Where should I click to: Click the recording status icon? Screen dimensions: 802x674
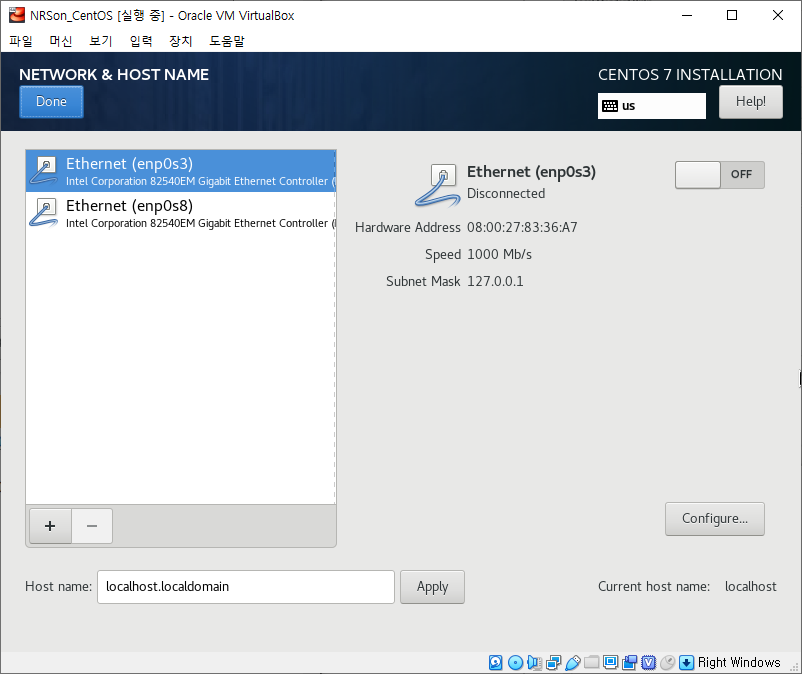point(630,662)
